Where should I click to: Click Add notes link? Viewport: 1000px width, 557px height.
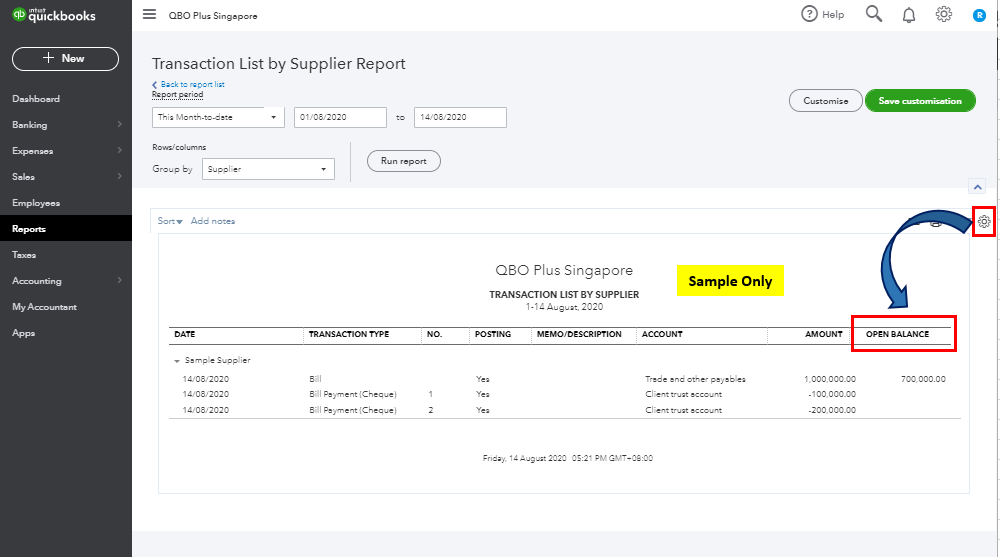pyautogui.click(x=213, y=221)
